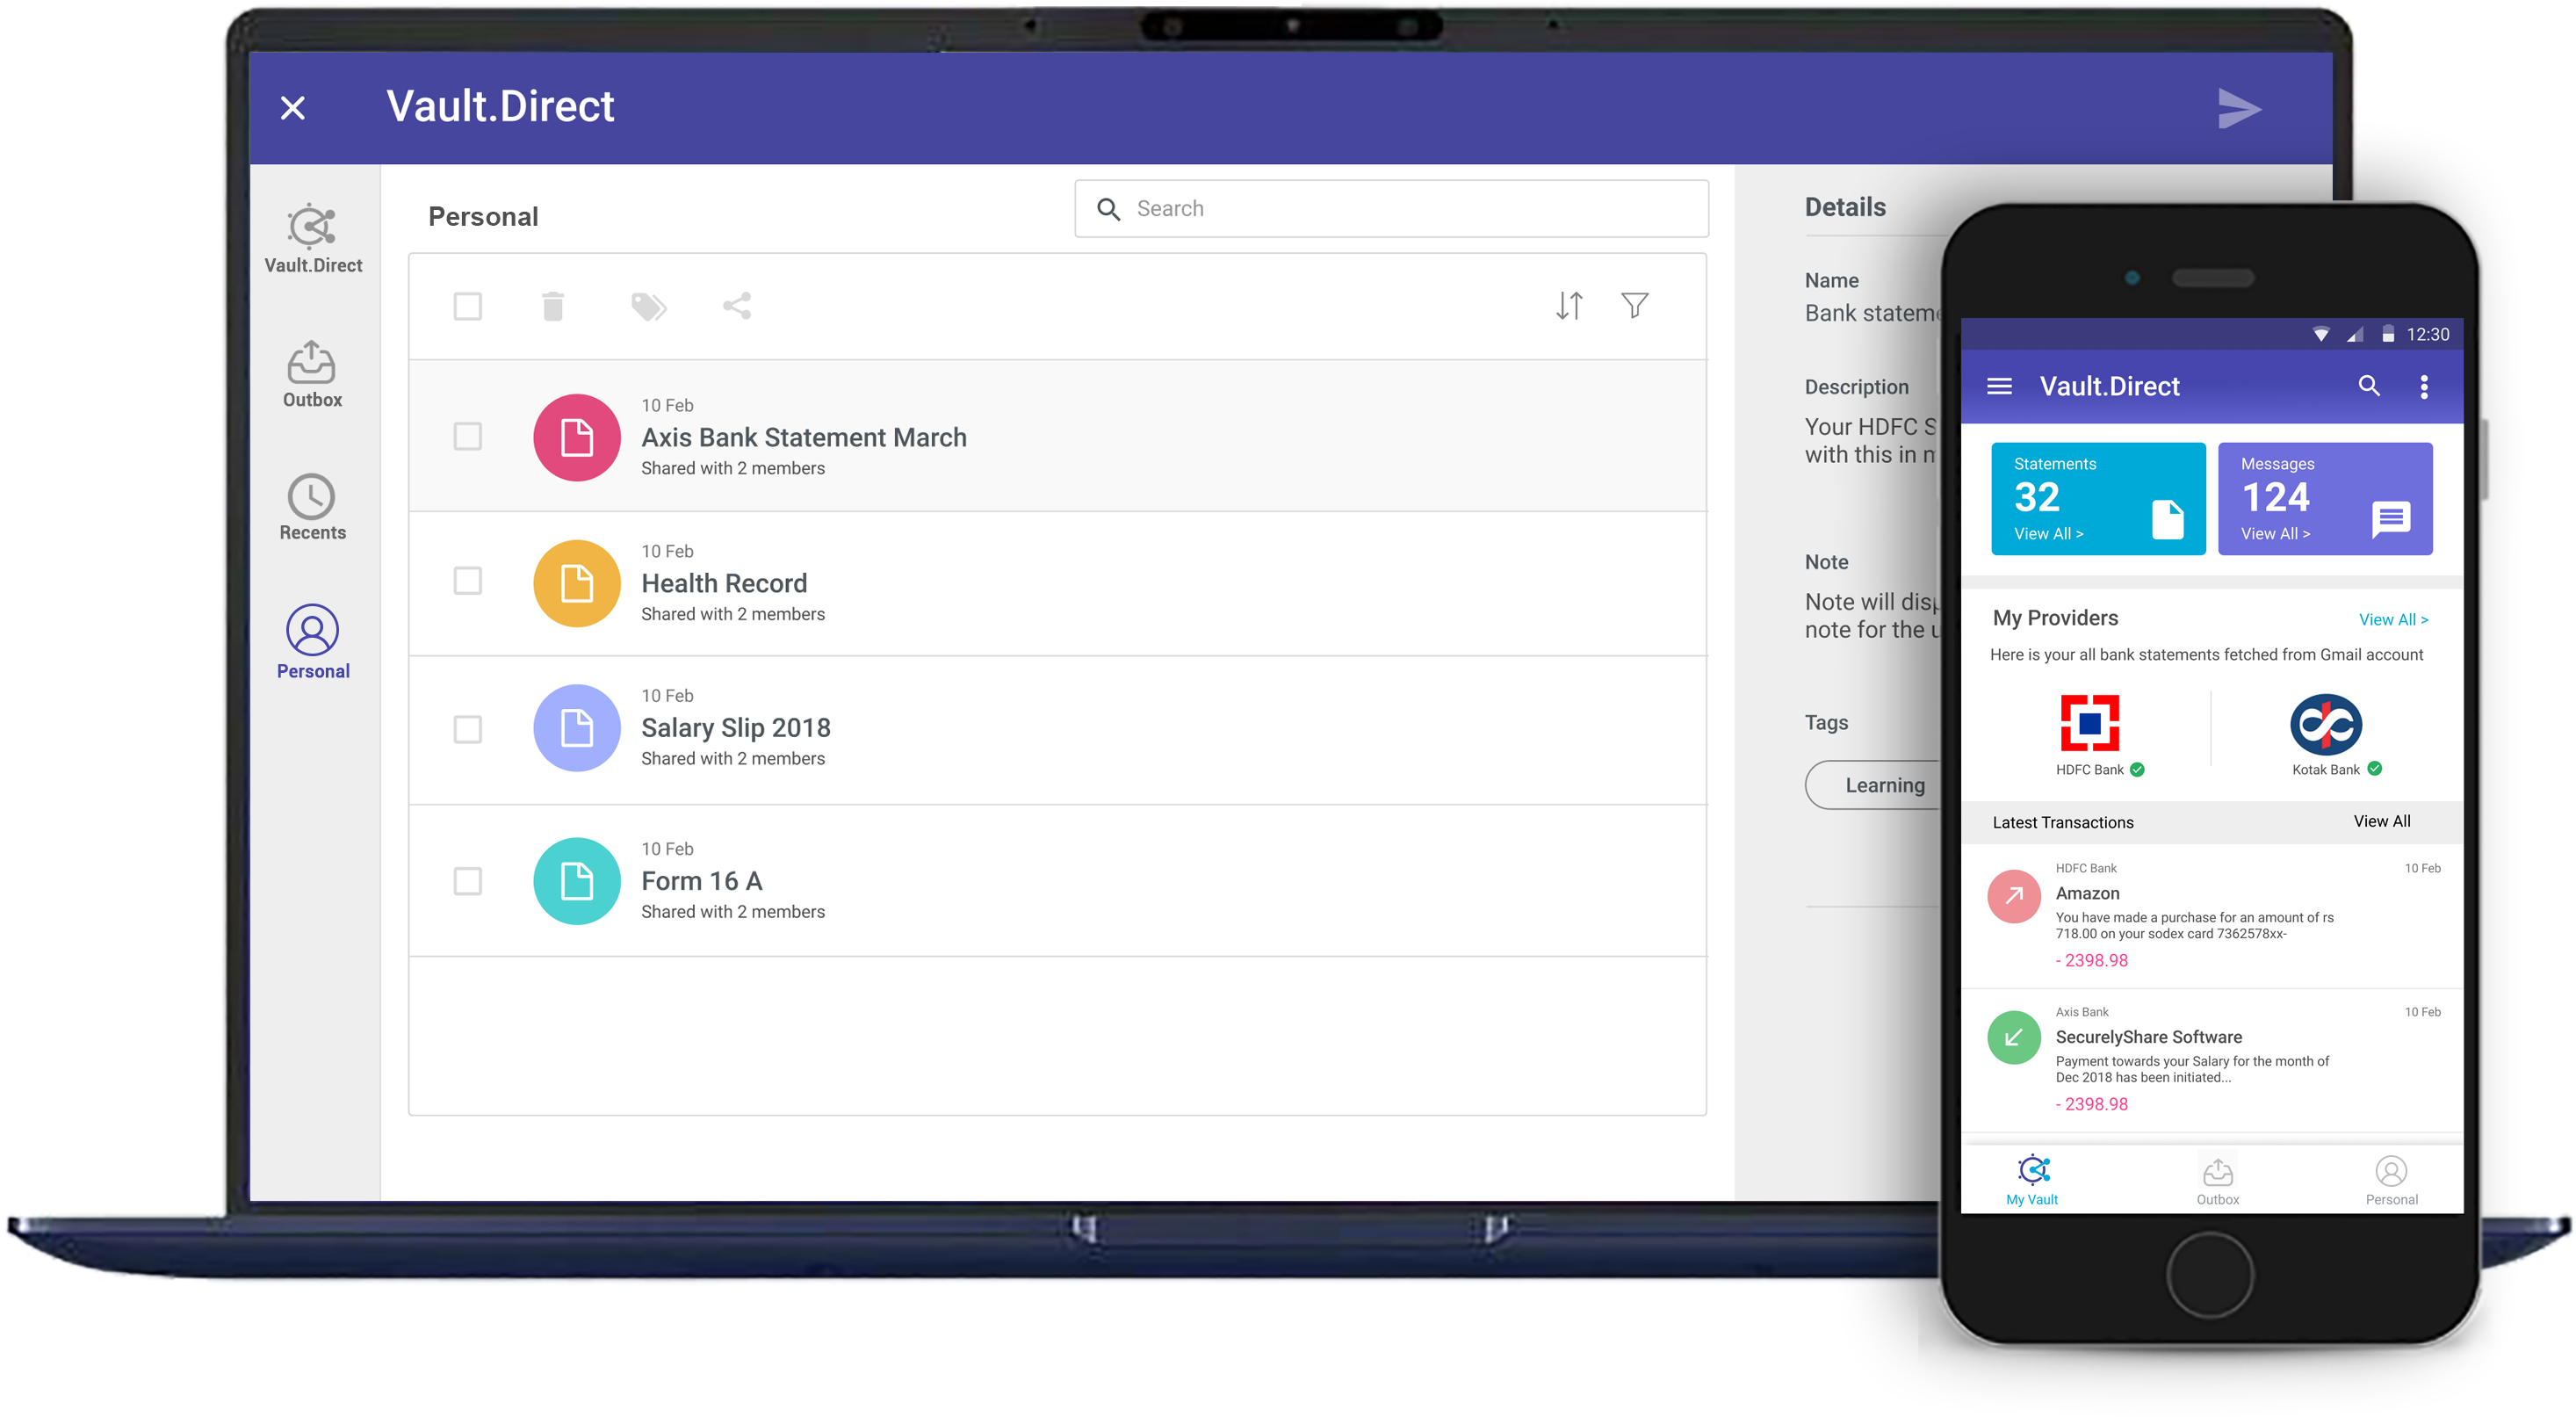Click the purple Salary Slip document icon
Image resolution: width=2576 pixels, height=1417 pixels.
(x=577, y=728)
